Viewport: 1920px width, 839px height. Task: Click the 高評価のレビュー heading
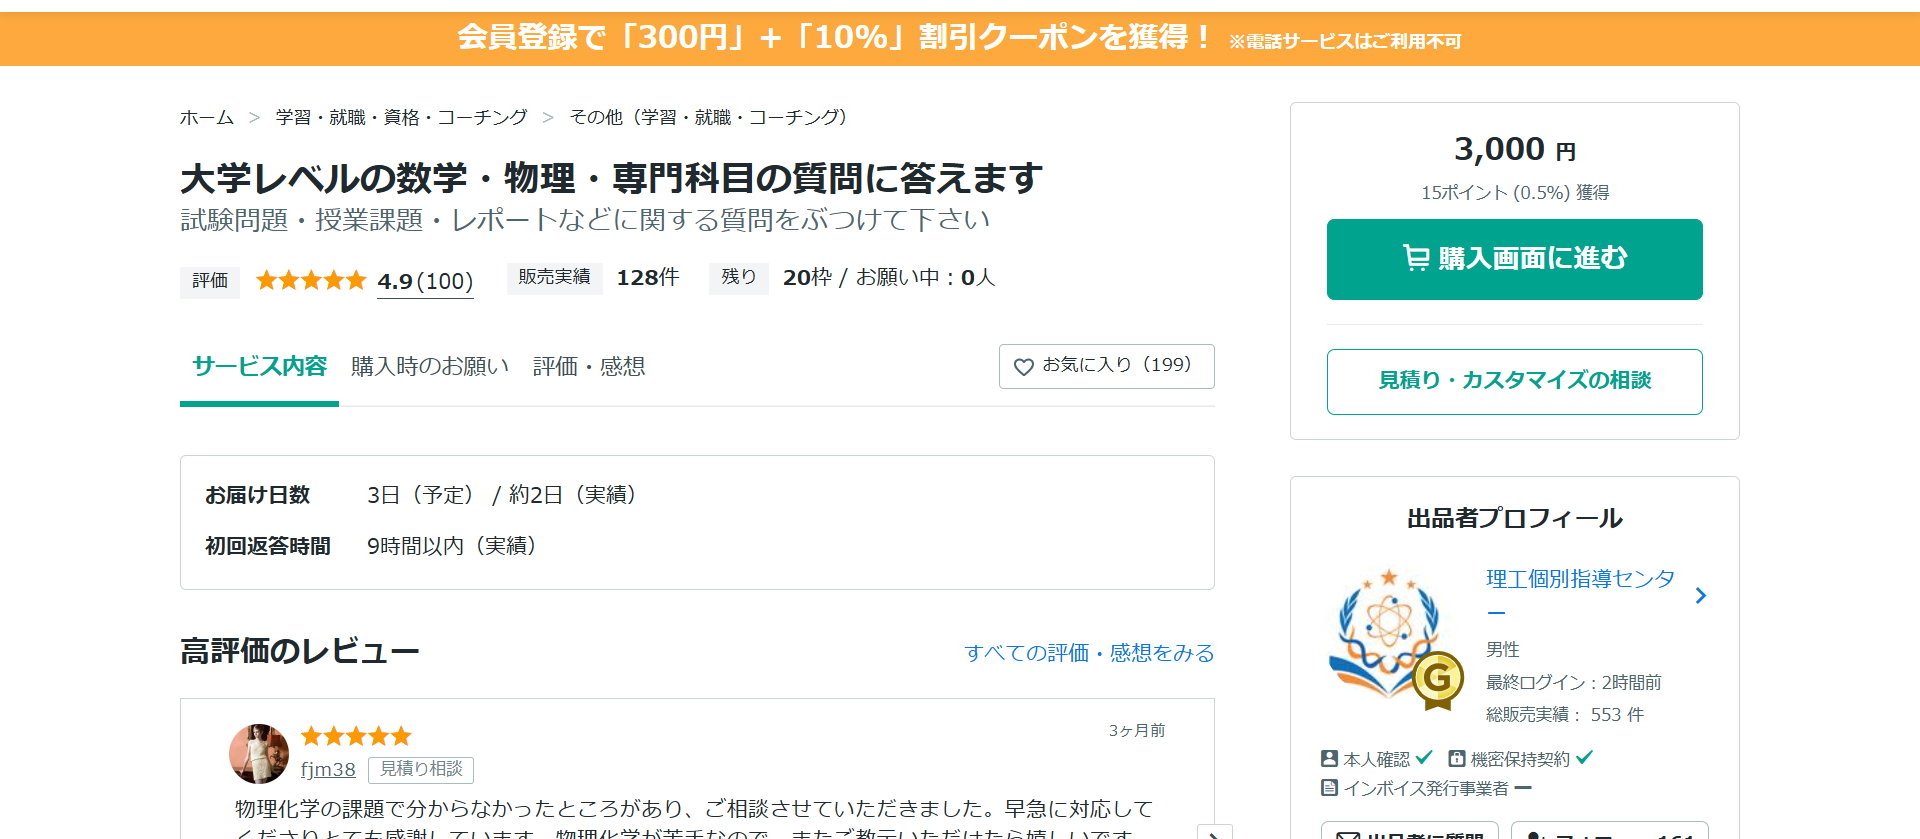click(299, 652)
